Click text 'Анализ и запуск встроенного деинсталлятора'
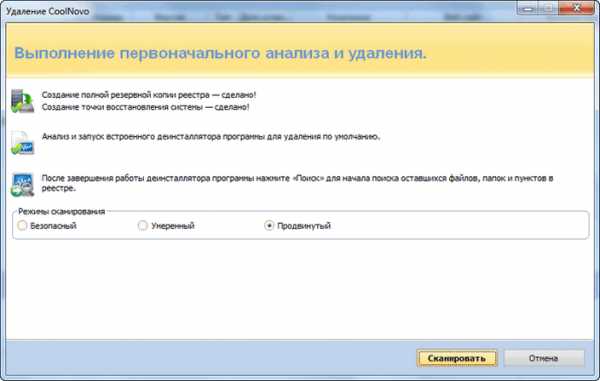Screen dimensions: 600x381 tap(131, 137)
